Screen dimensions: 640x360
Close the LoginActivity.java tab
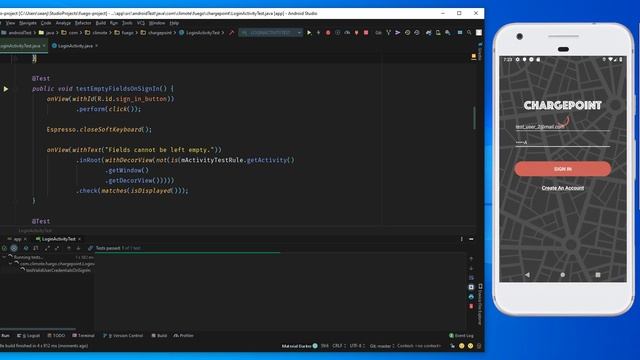[x=97, y=46]
